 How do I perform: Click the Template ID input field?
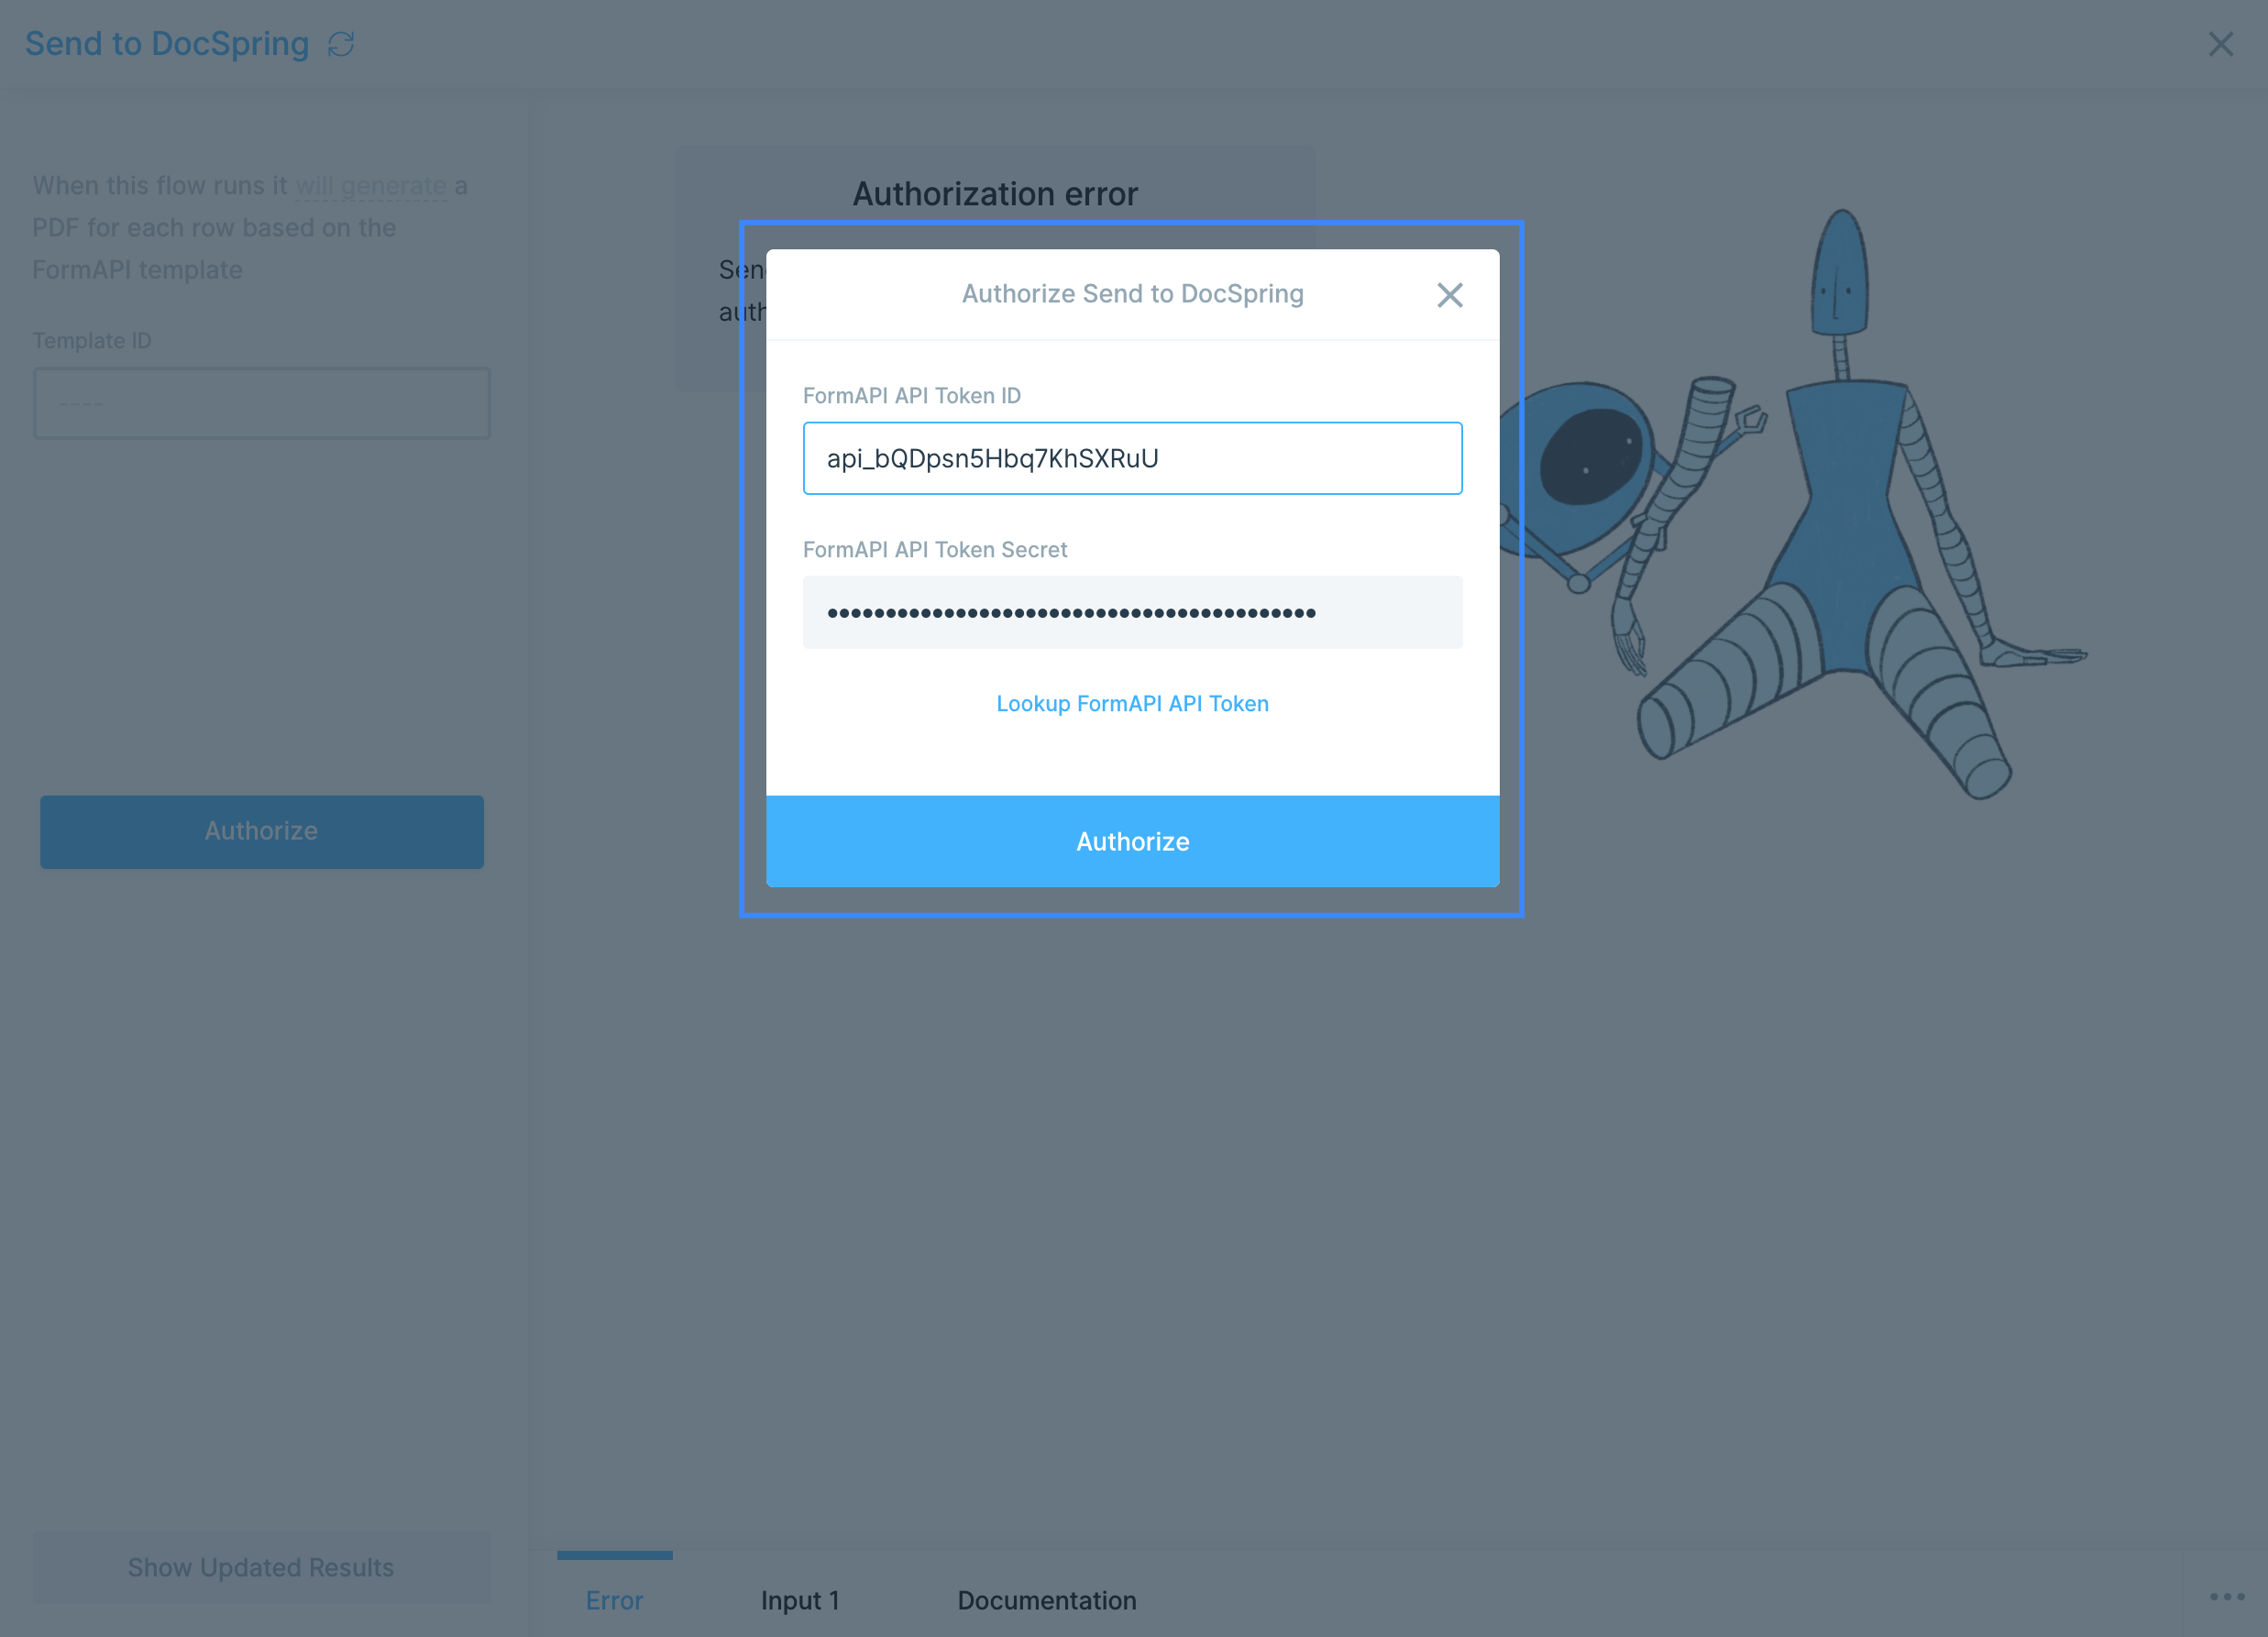pos(262,403)
